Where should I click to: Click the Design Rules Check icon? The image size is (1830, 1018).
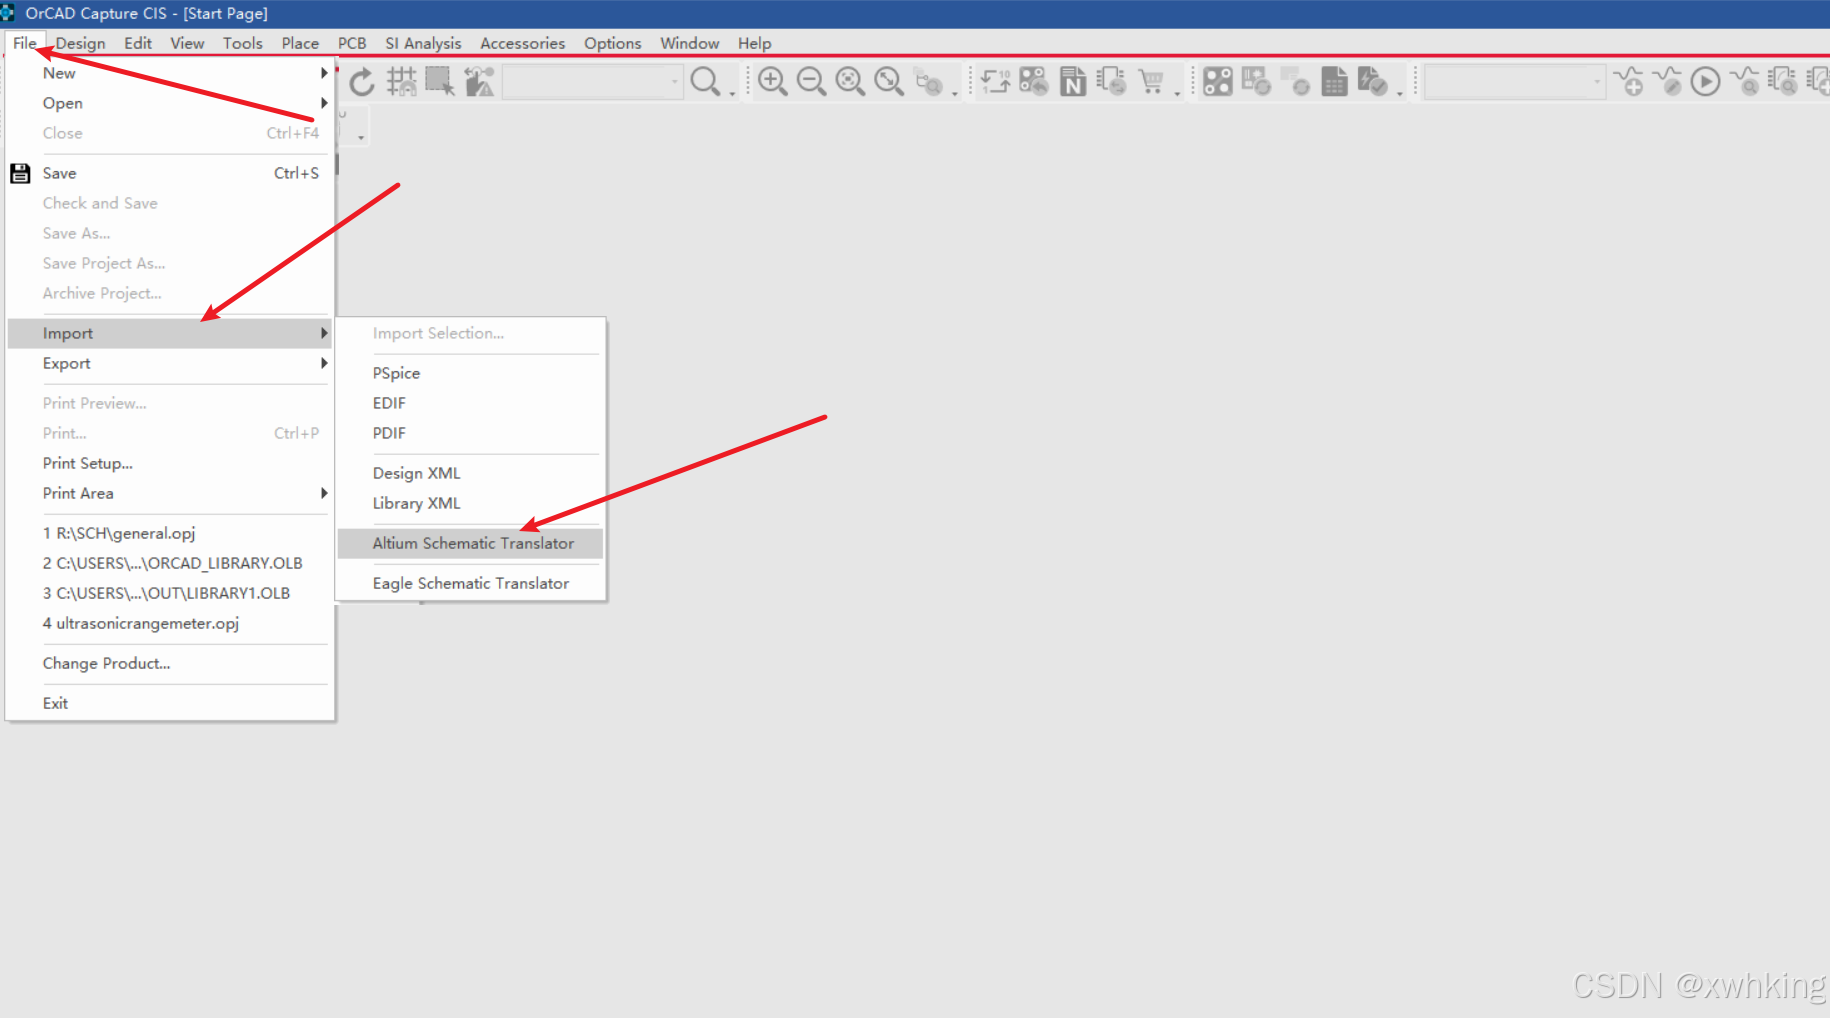click(1373, 81)
